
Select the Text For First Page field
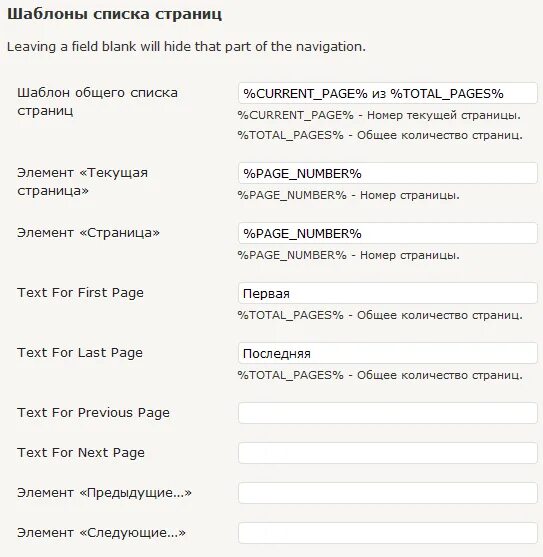(388, 293)
